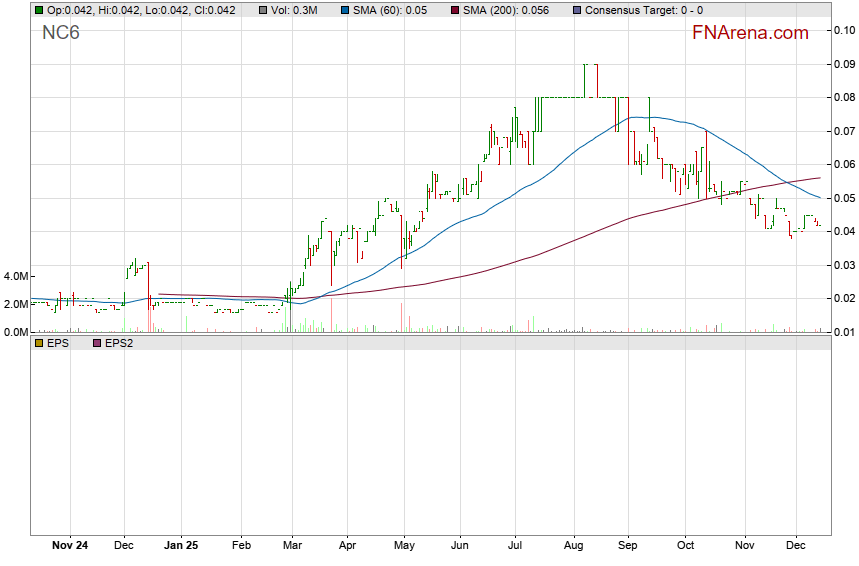The width and height of the screenshot is (859, 566).
Task: Click the green OHLC legend square
Action: point(39,10)
